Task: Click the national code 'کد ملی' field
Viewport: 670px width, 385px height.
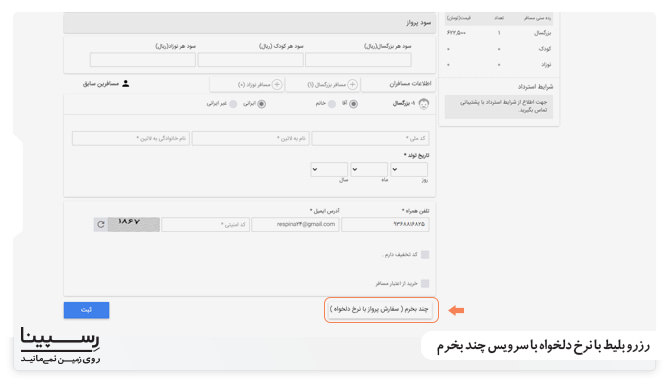Action: (x=370, y=138)
